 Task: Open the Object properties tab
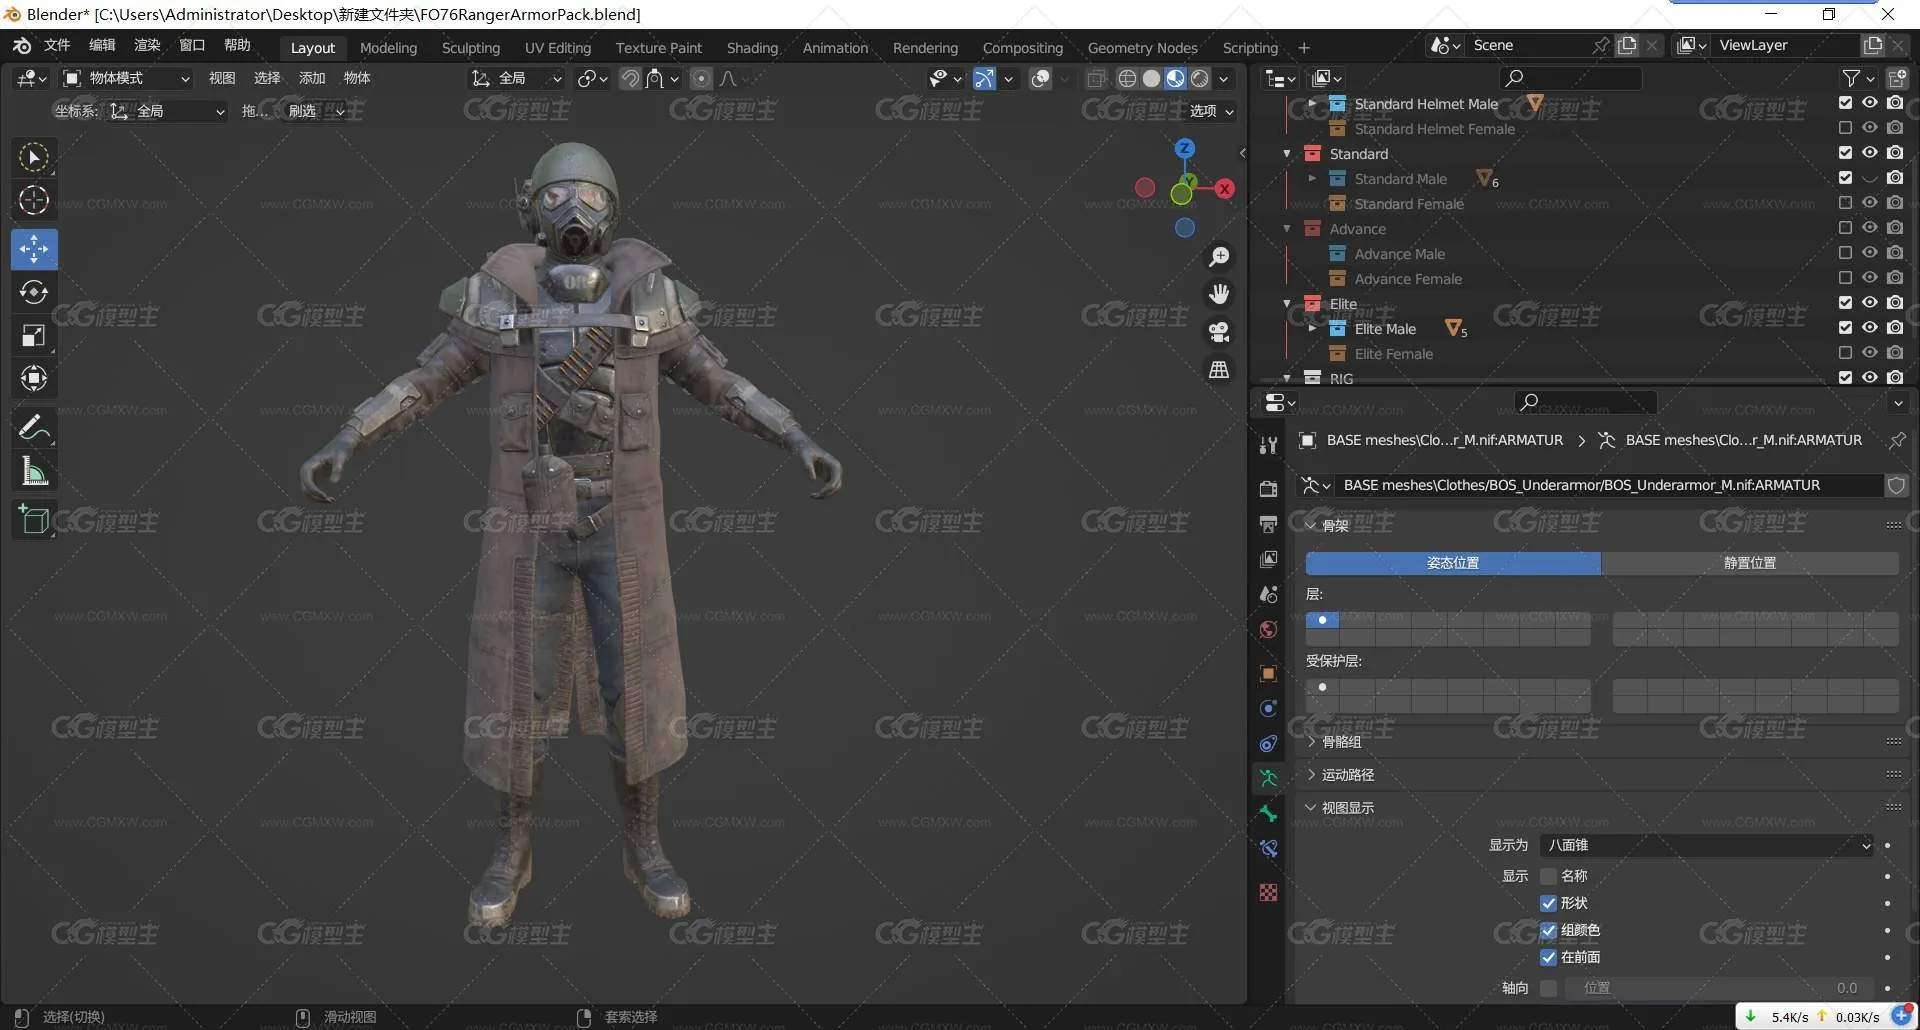point(1268,673)
